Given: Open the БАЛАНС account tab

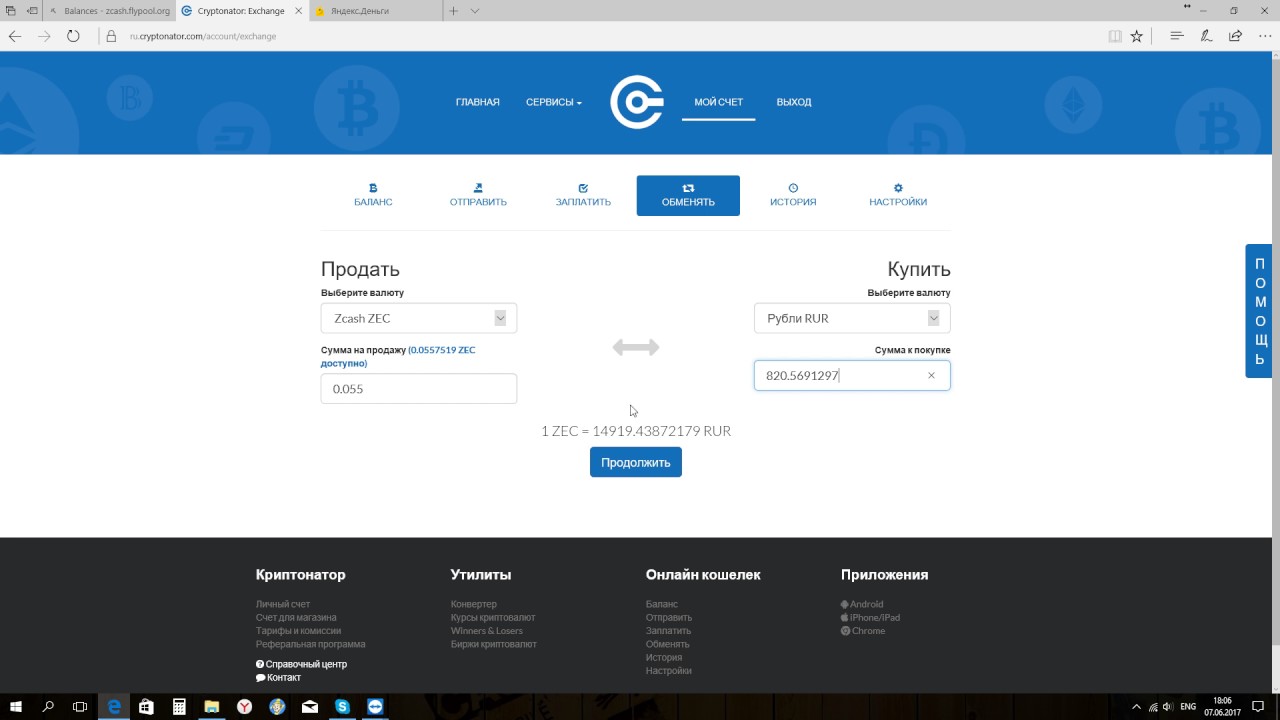Looking at the screenshot, I should (373, 195).
